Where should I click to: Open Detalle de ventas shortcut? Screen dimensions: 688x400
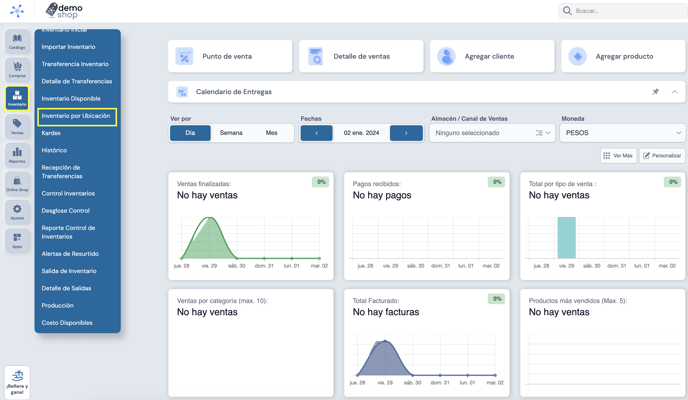click(x=361, y=57)
